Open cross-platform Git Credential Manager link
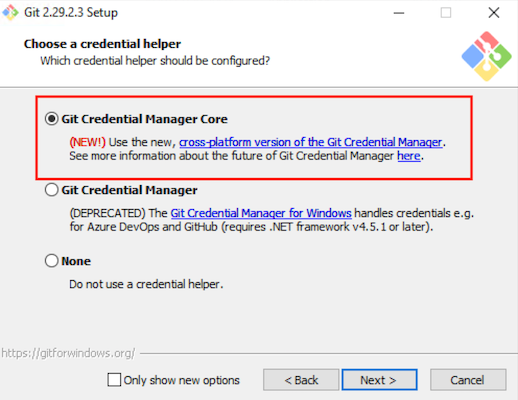The width and height of the screenshot is (518, 400). click(311, 142)
